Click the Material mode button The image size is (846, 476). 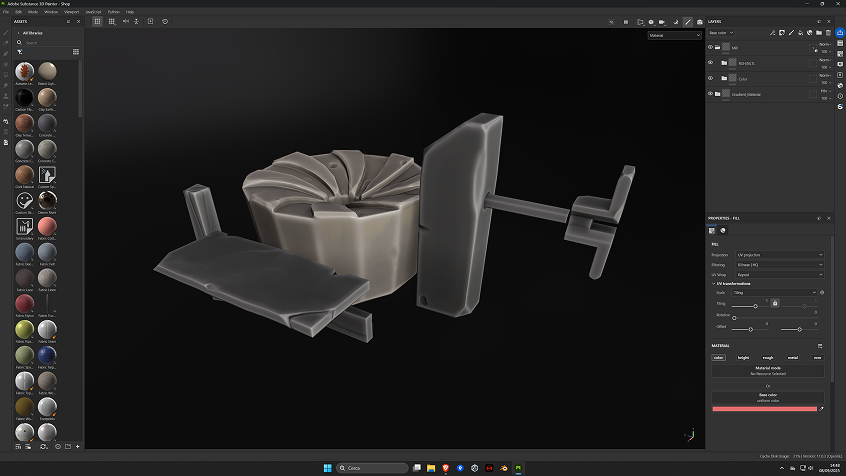pyautogui.click(x=768, y=371)
